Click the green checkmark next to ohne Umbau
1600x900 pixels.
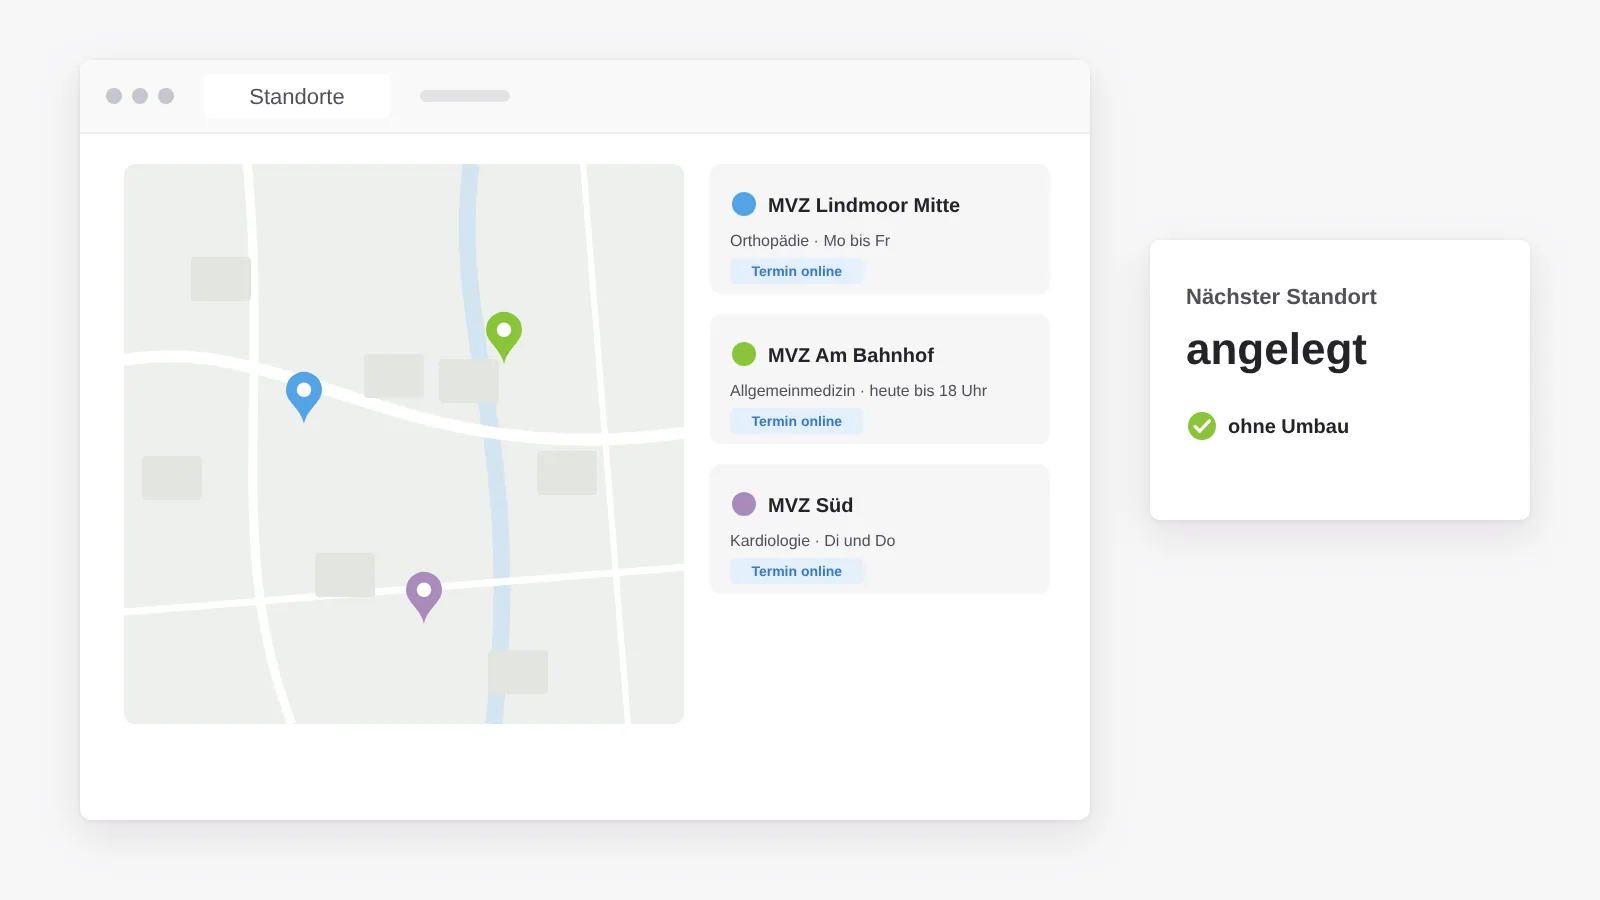click(1202, 426)
